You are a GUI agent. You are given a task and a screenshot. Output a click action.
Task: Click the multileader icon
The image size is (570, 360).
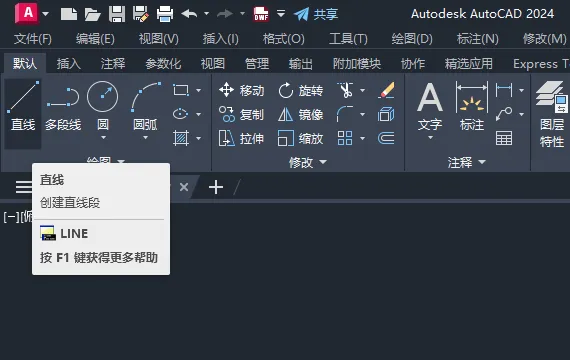click(504, 114)
